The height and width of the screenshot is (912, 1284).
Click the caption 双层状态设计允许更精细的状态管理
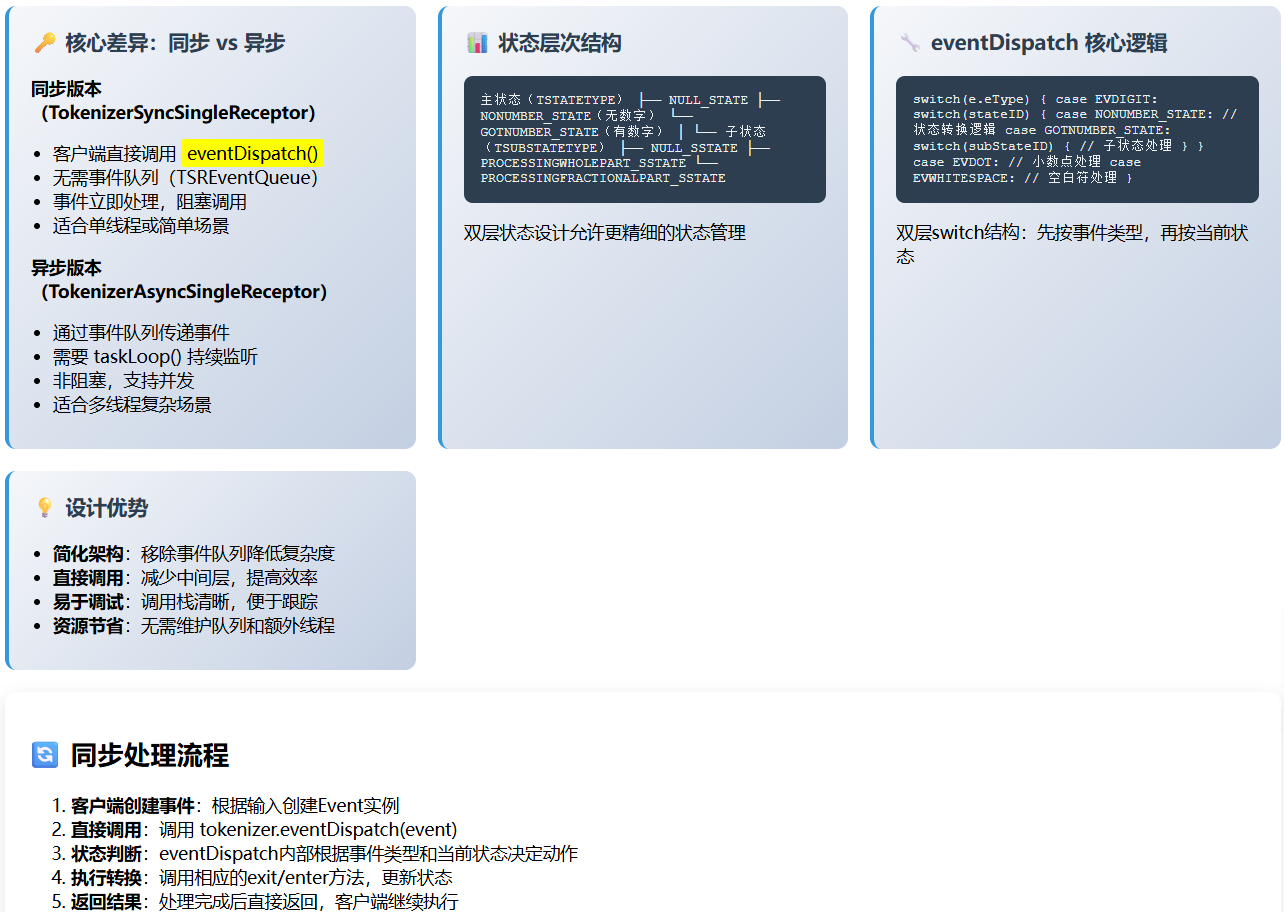click(x=605, y=233)
